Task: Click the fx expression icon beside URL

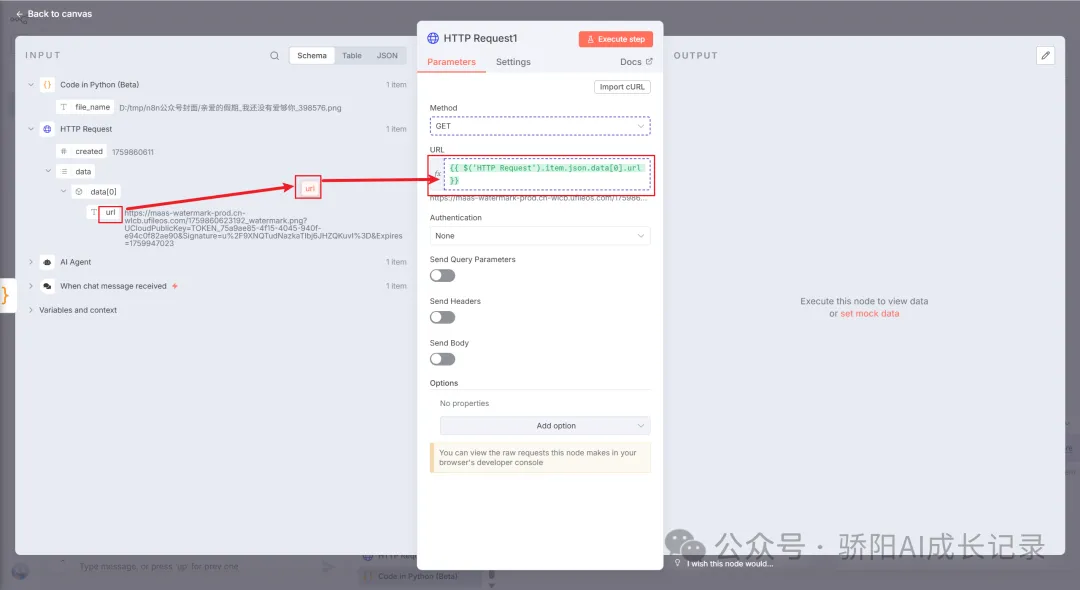Action: [437, 174]
